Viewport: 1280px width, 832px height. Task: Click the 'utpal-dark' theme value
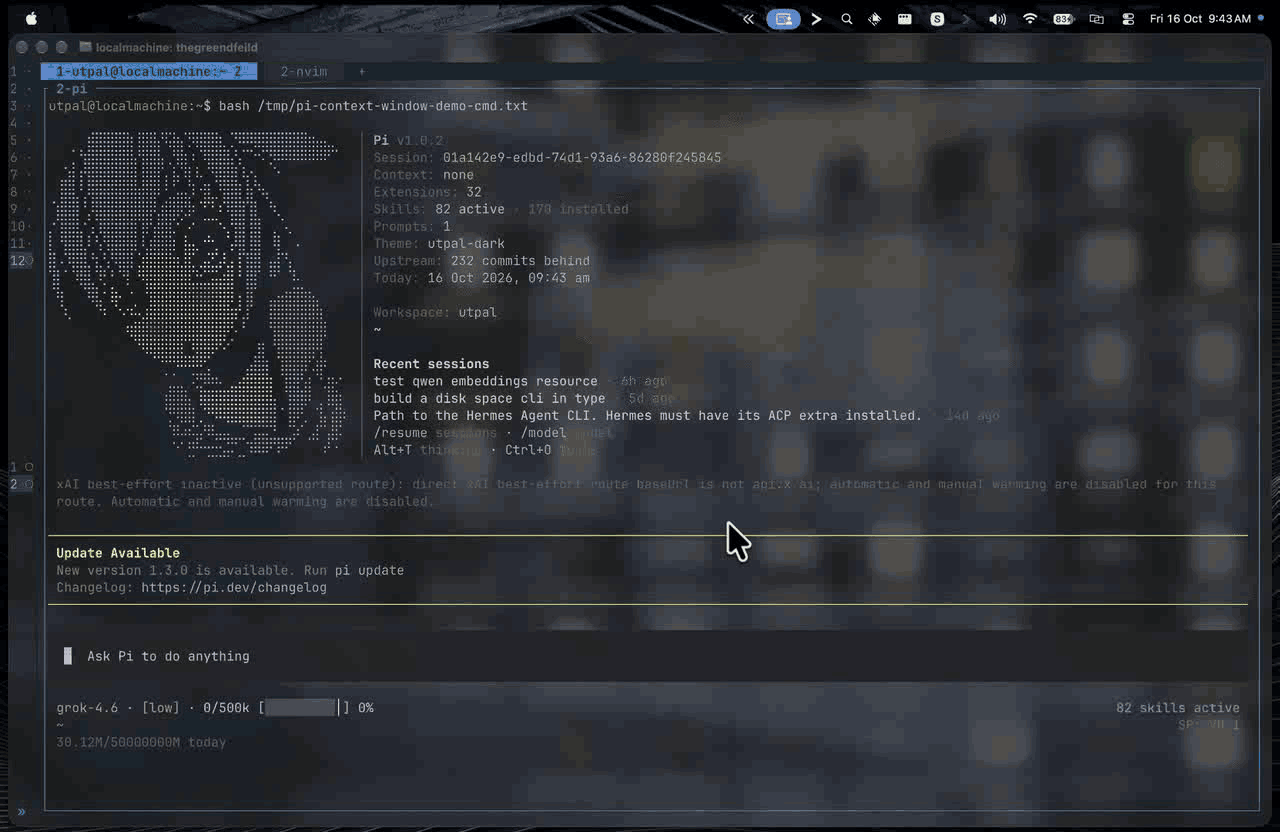tap(466, 244)
